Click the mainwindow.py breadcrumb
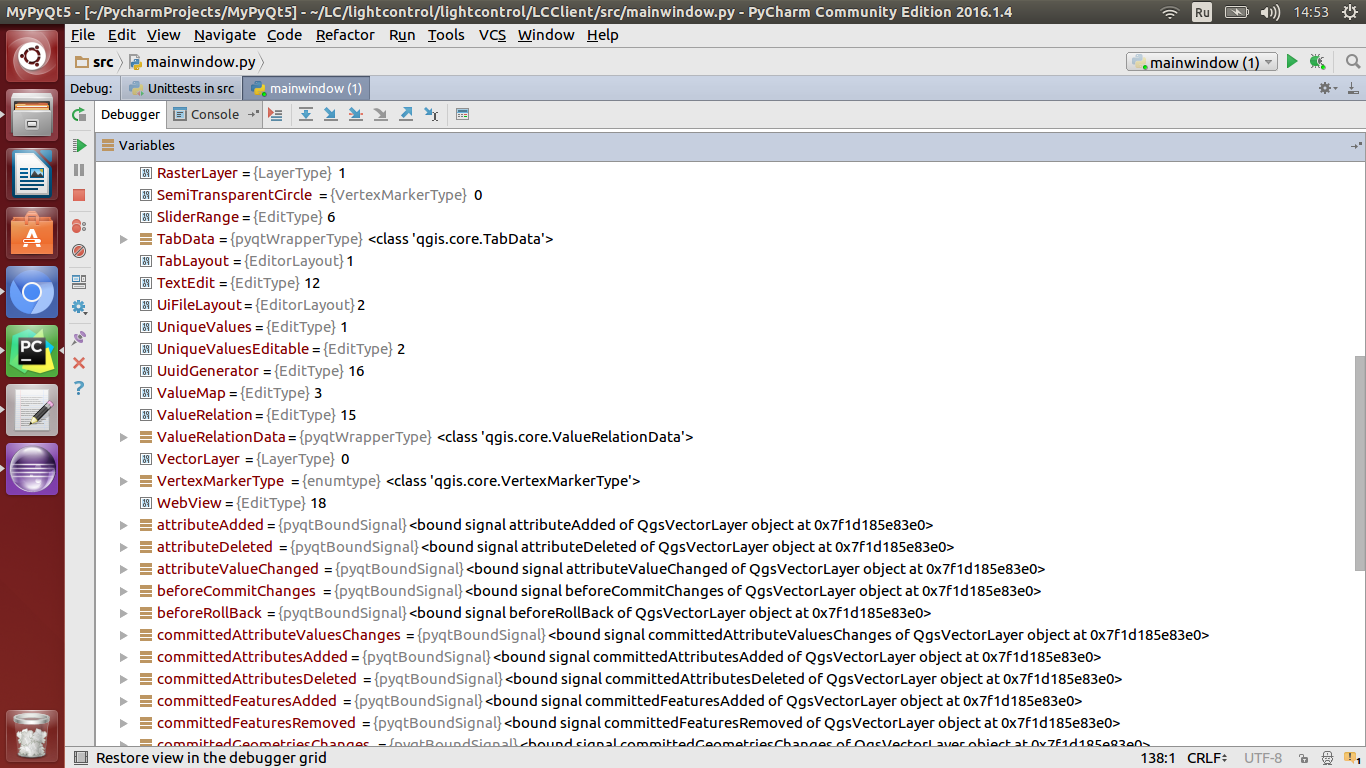This screenshot has width=1366, height=768. coord(194,62)
